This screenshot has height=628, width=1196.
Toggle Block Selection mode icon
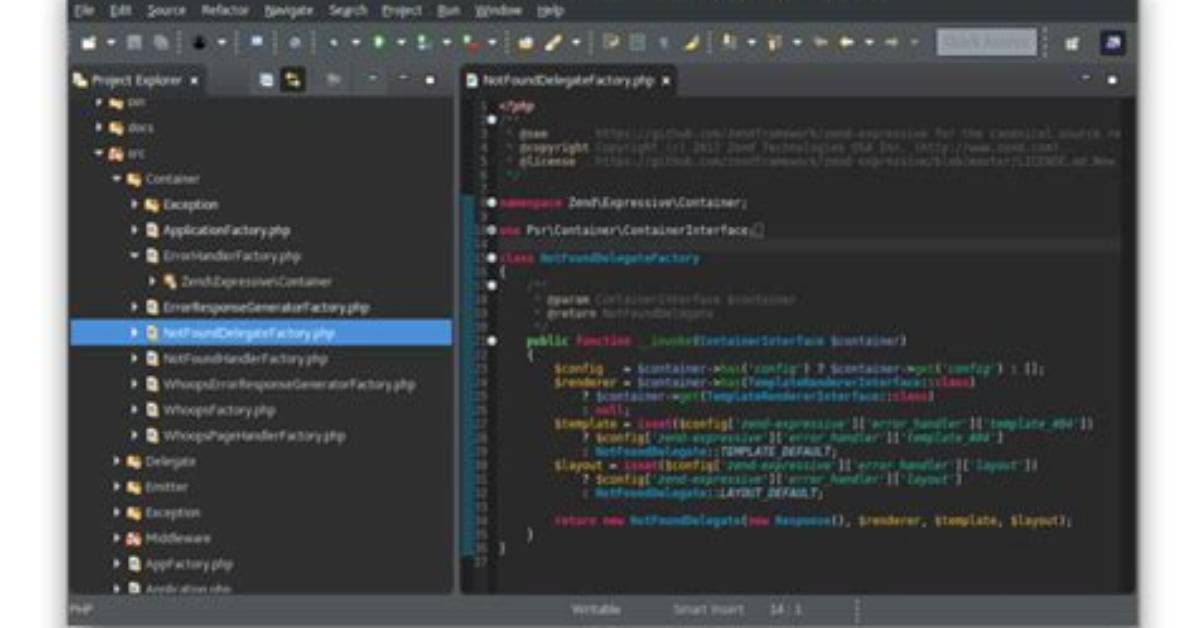pyautogui.click(x=638, y=43)
